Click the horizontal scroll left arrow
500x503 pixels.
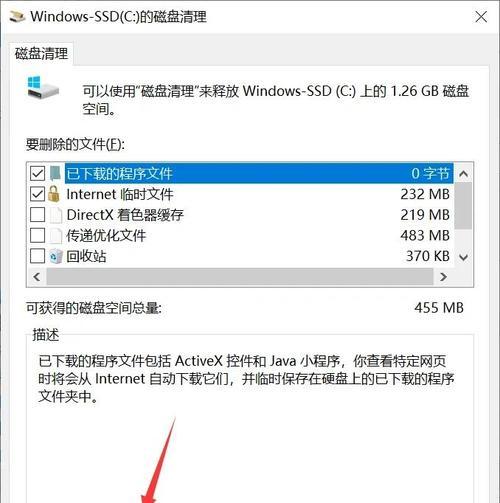pos(37,277)
